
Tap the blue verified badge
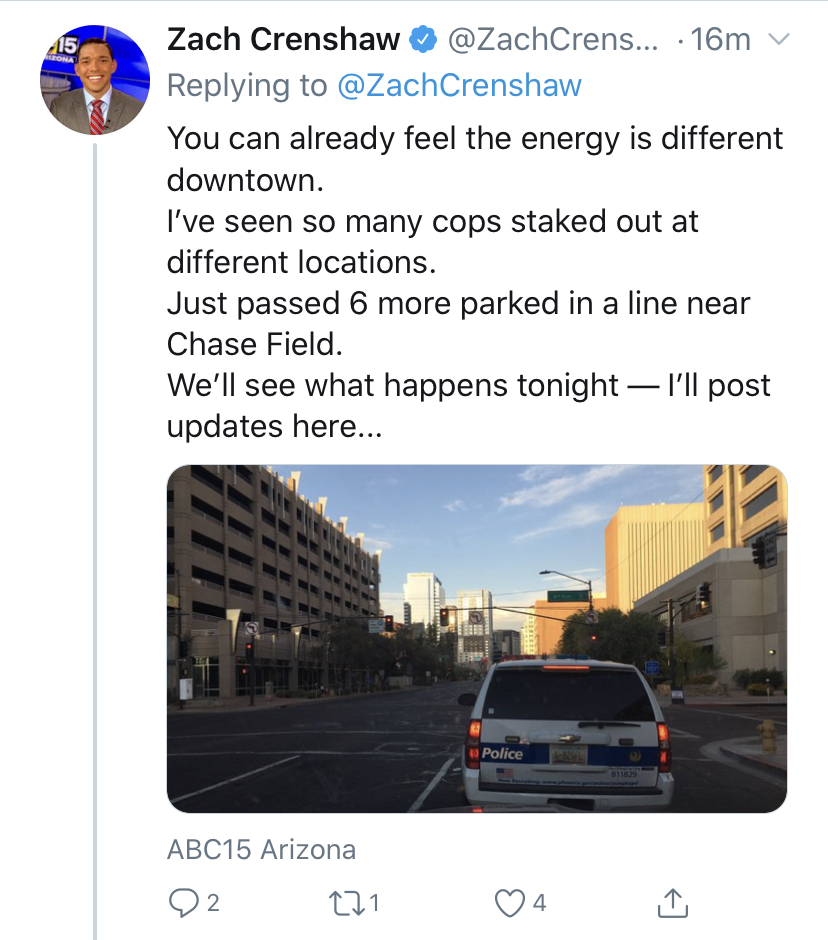pos(423,40)
